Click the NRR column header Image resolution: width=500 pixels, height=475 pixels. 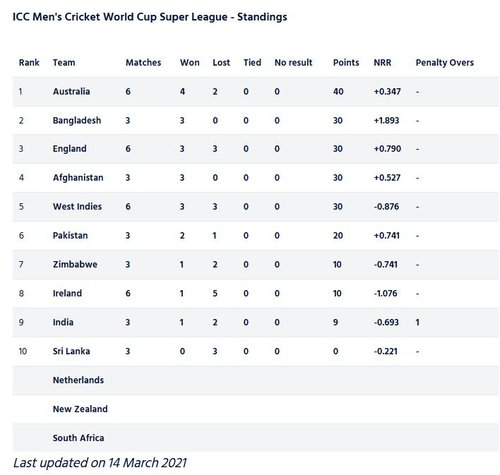tap(382, 63)
